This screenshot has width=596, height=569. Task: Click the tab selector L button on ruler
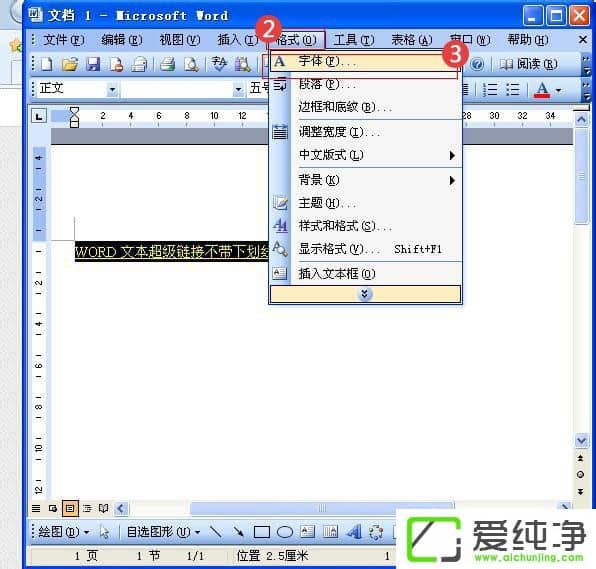coord(39,116)
